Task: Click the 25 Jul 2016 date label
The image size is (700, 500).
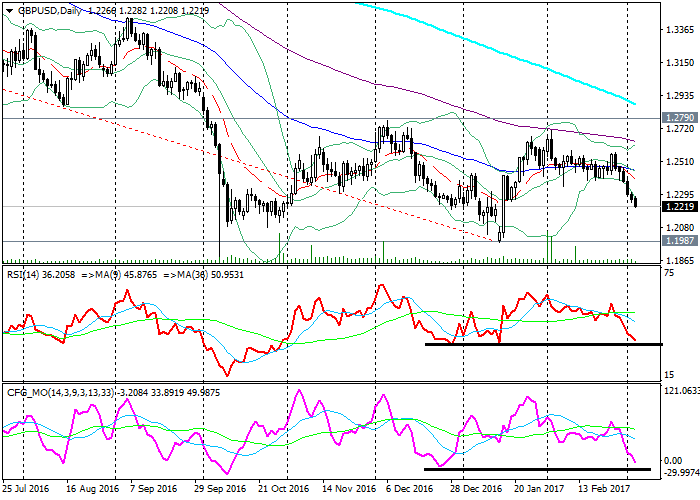Action: pyautogui.click(x=26, y=488)
